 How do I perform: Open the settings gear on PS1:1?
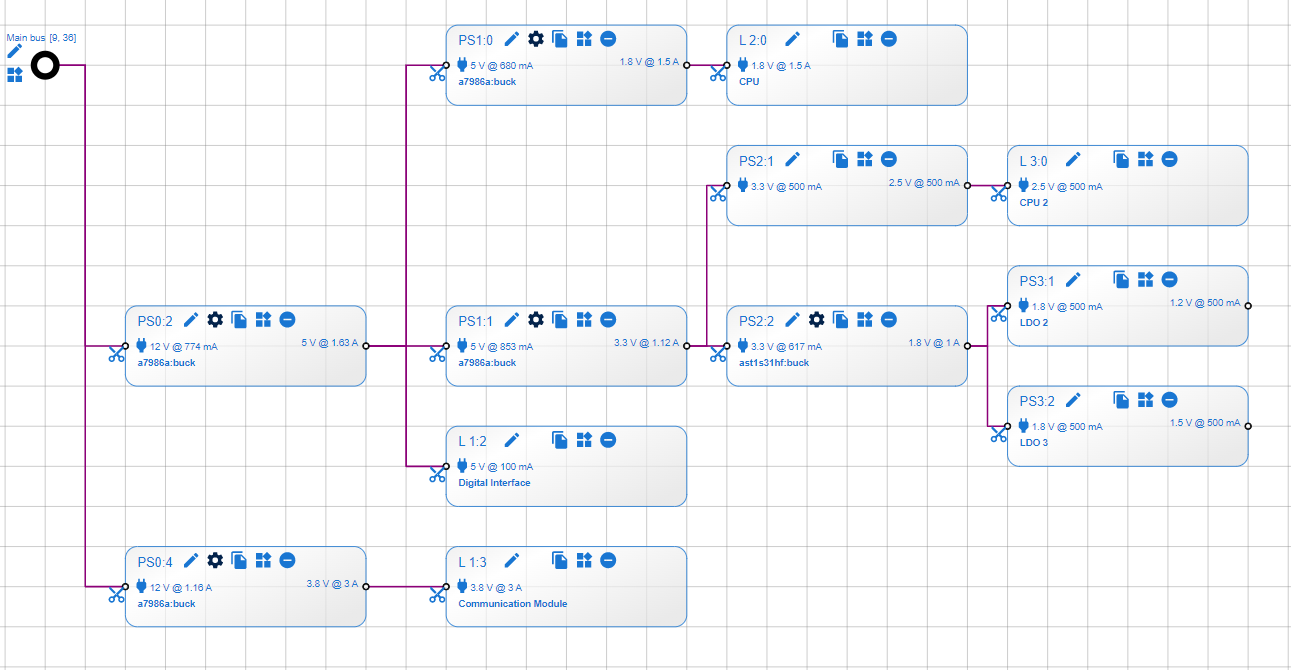pyautogui.click(x=536, y=320)
